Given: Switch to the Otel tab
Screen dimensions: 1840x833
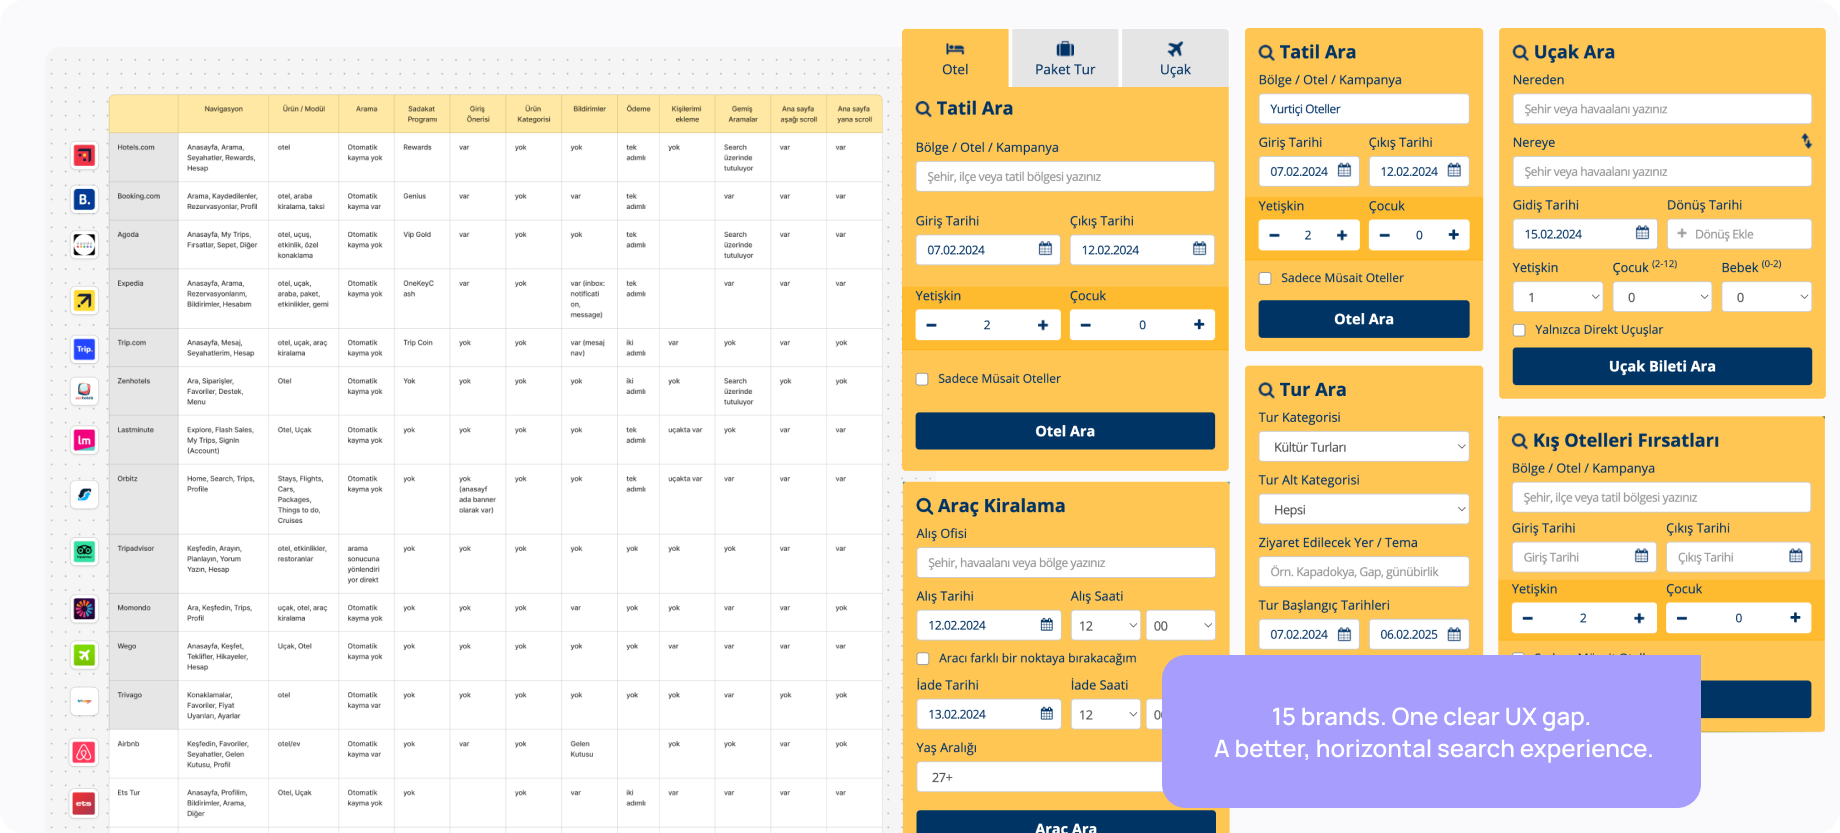Looking at the screenshot, I should click(x=955, y=59).
